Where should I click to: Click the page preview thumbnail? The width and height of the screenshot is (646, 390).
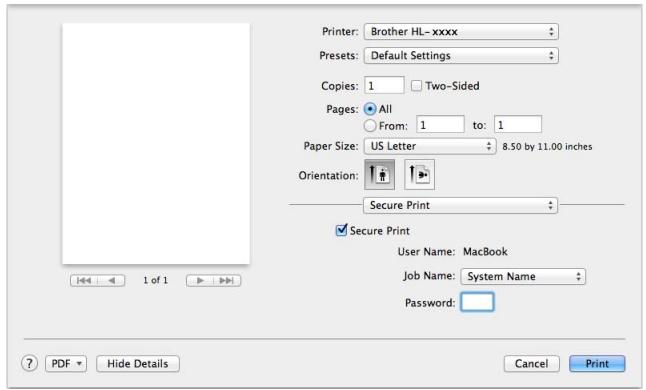click(x=156, y=144)
